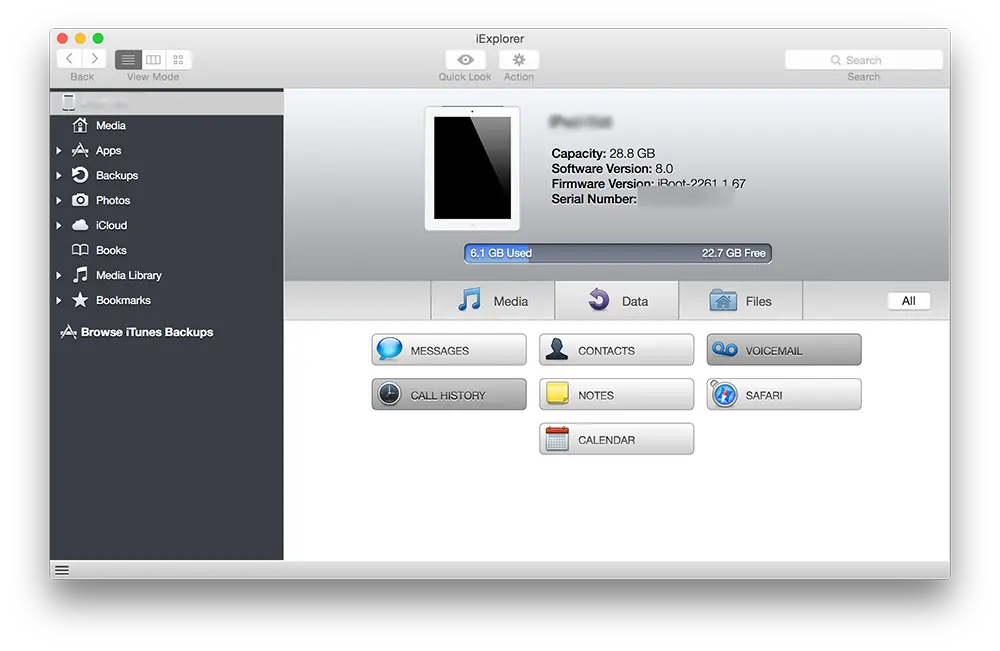Expand the Bookmarks tree item
Screen dimensions: 1000x651
pos(59,300)
